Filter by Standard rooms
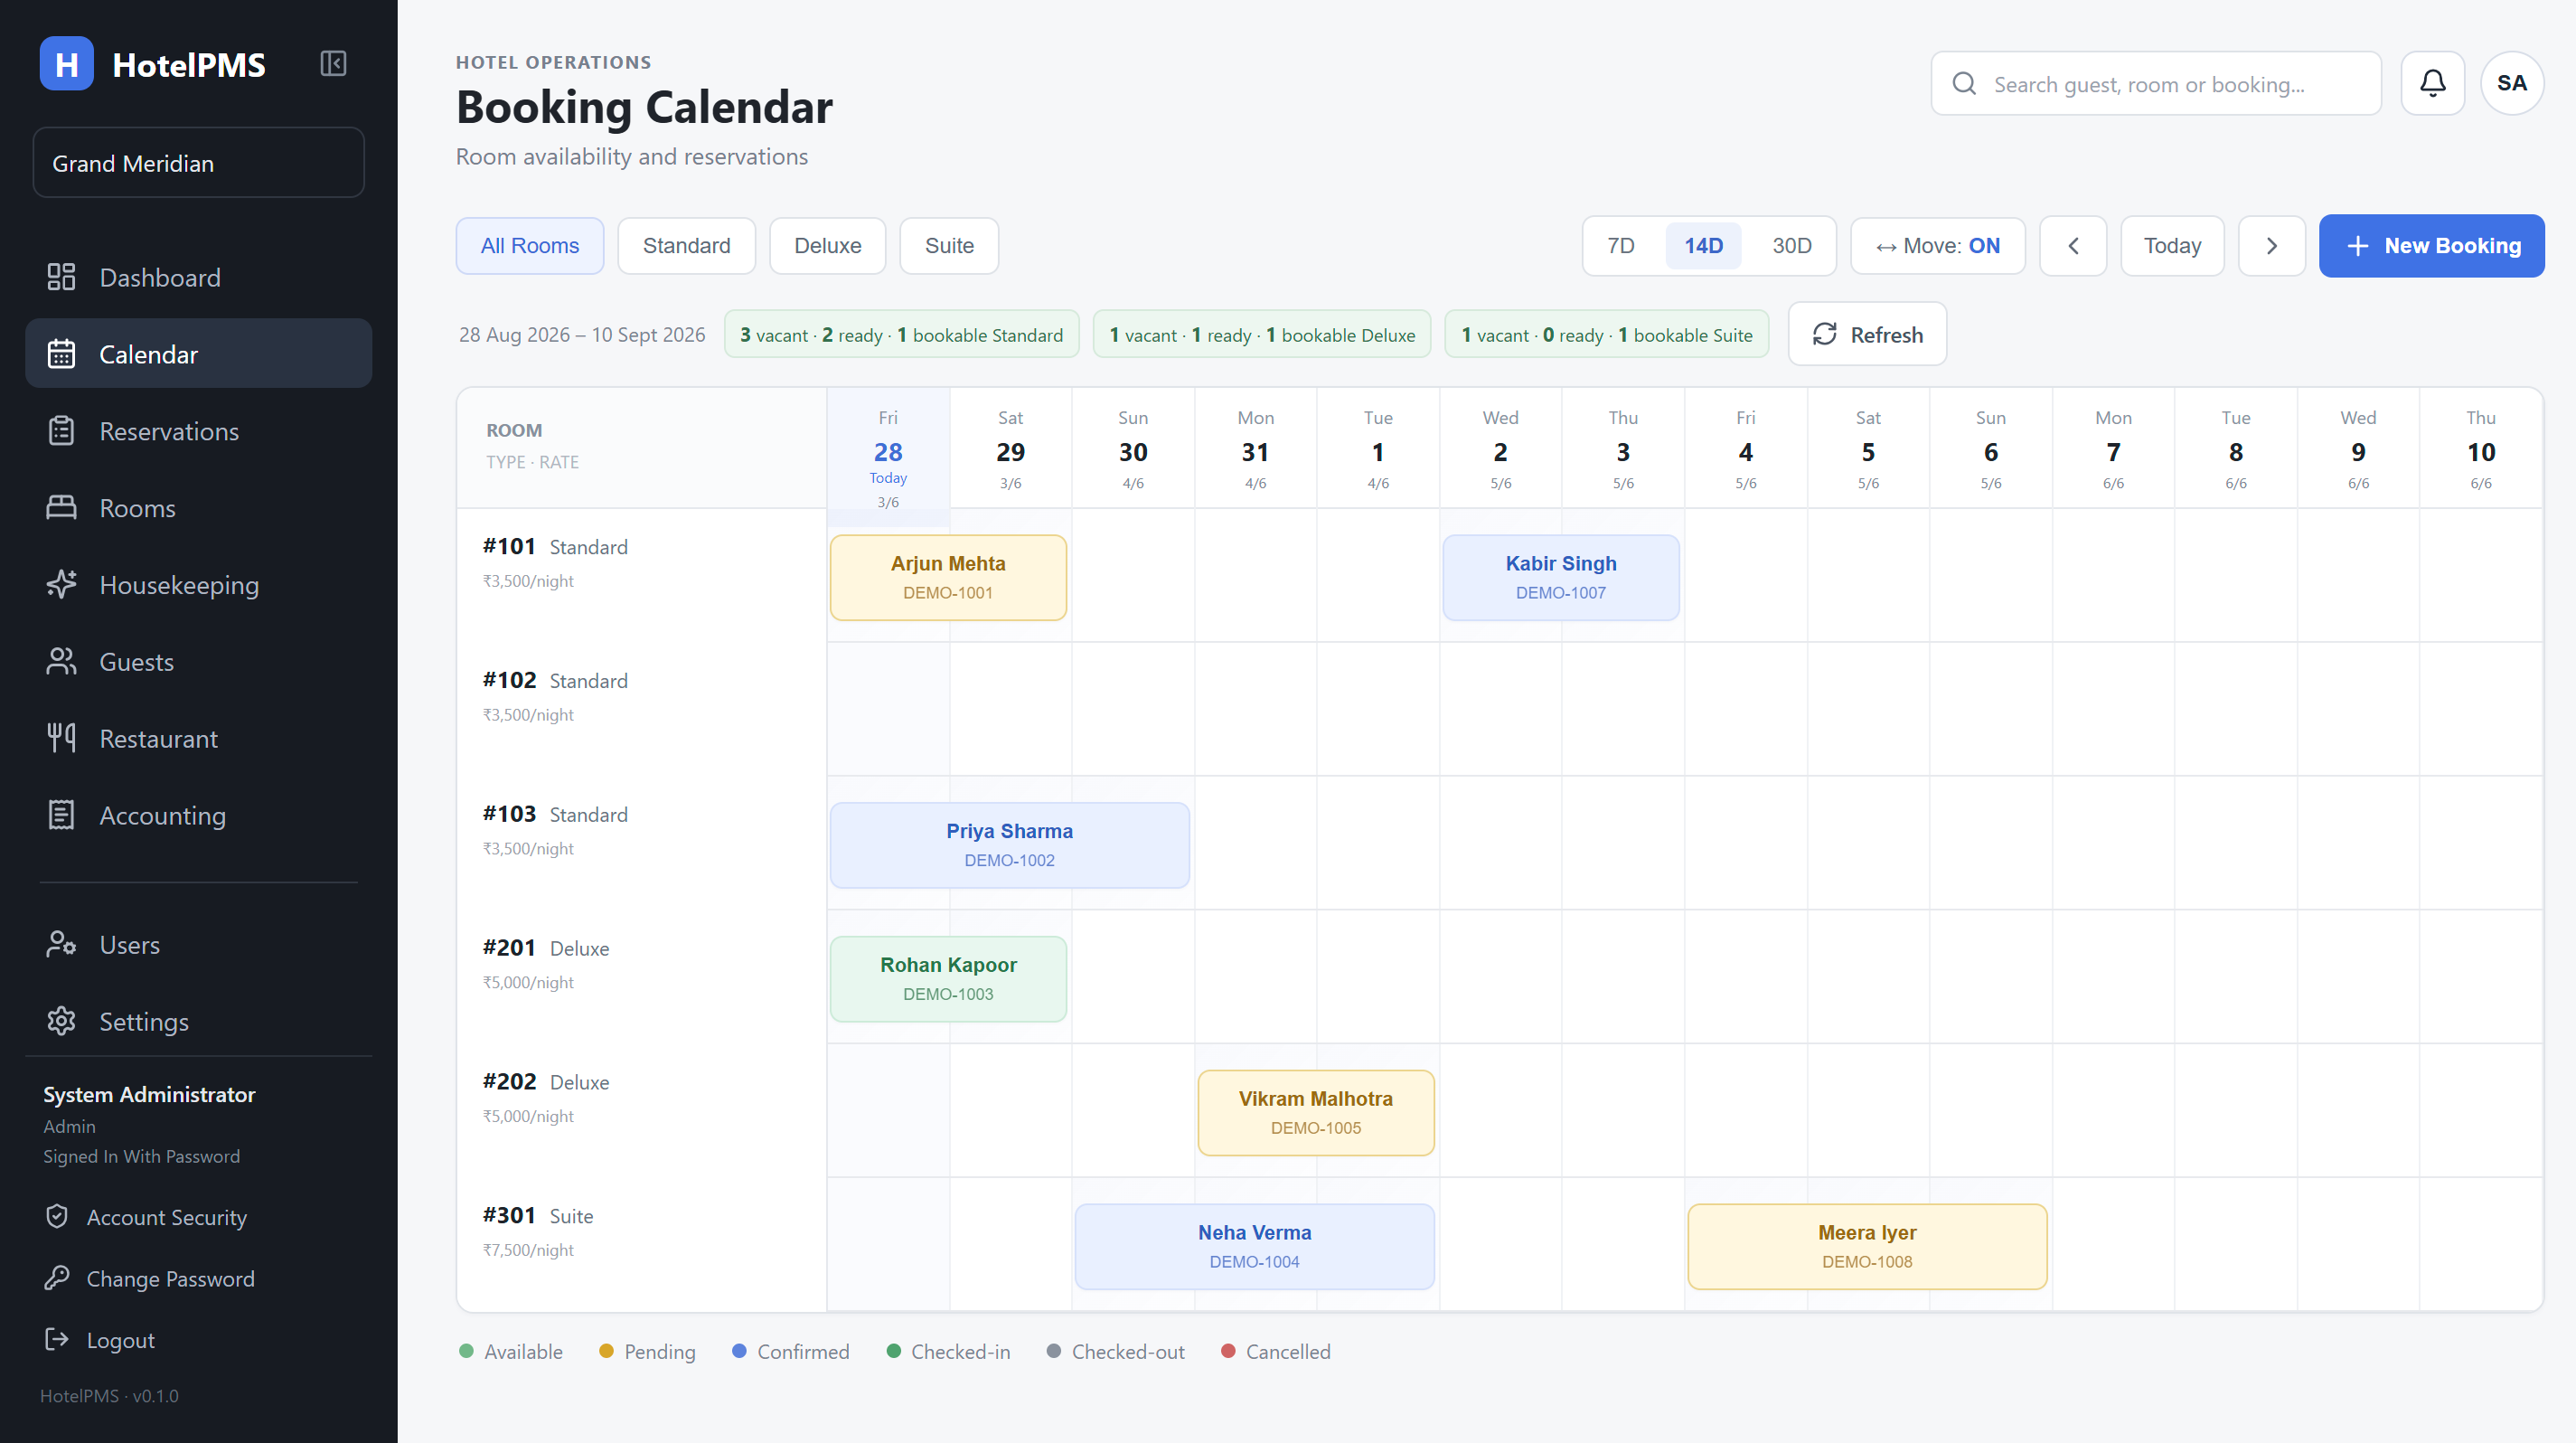The width and height of the screenshot is (2576, 1443). [x=686, y=246]
